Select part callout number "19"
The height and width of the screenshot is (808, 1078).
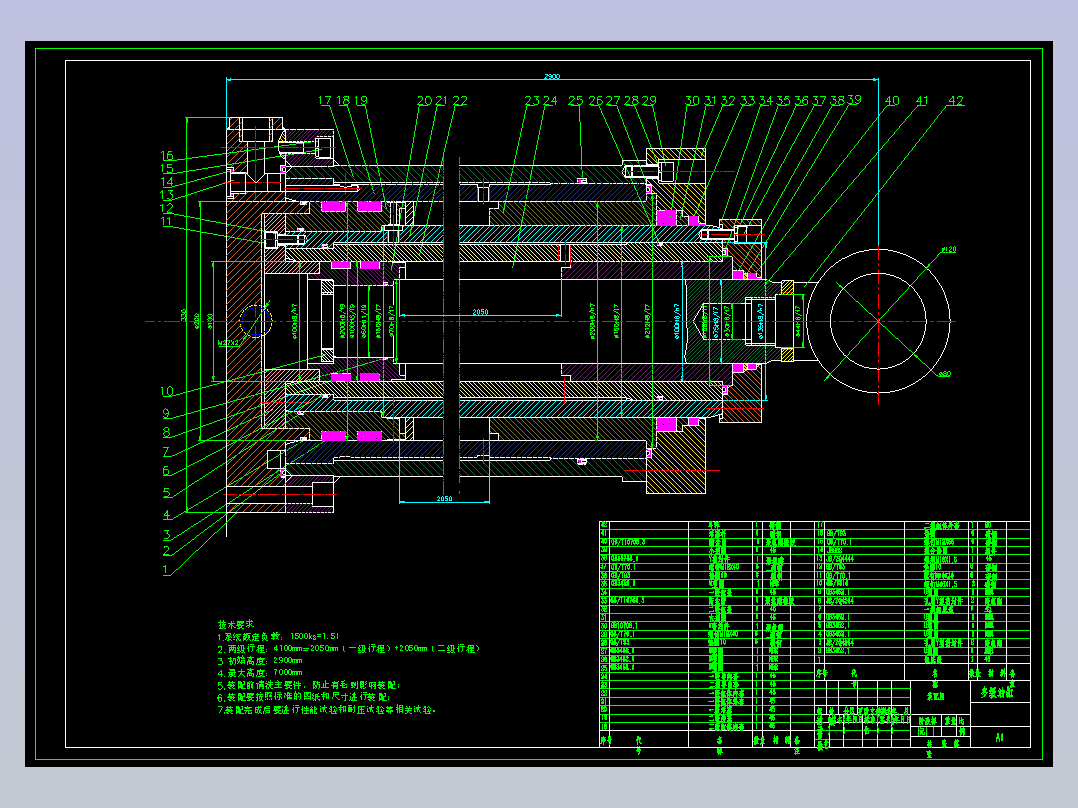360,100
